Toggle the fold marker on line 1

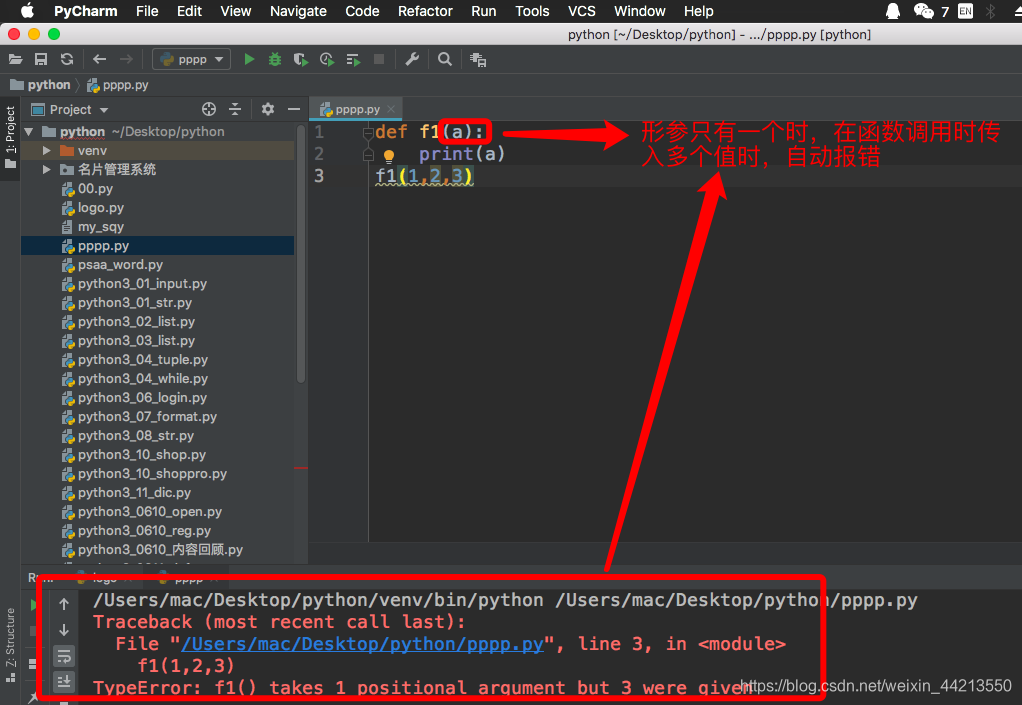pyautogui.click(x=368, y=132)
